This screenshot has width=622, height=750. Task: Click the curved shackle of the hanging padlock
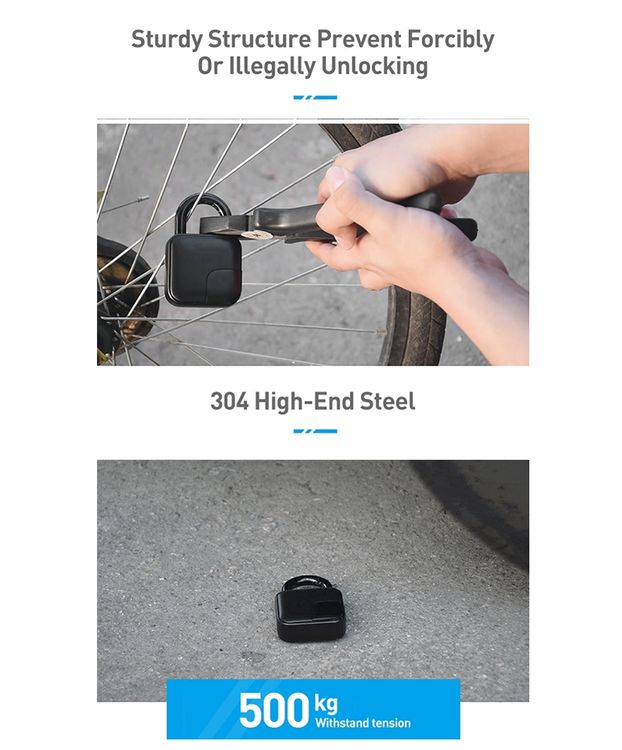pyautogui.click(x=203, y=213)
